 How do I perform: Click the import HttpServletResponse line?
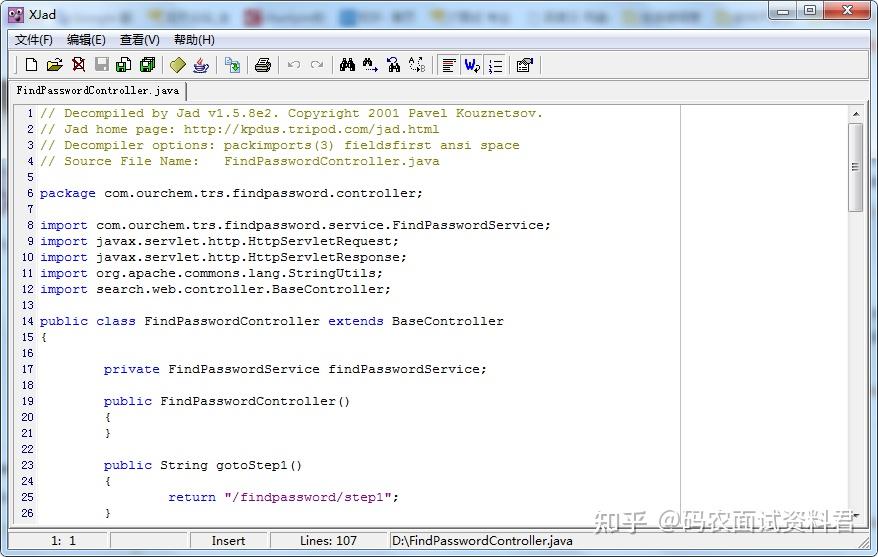click(223, 258)
